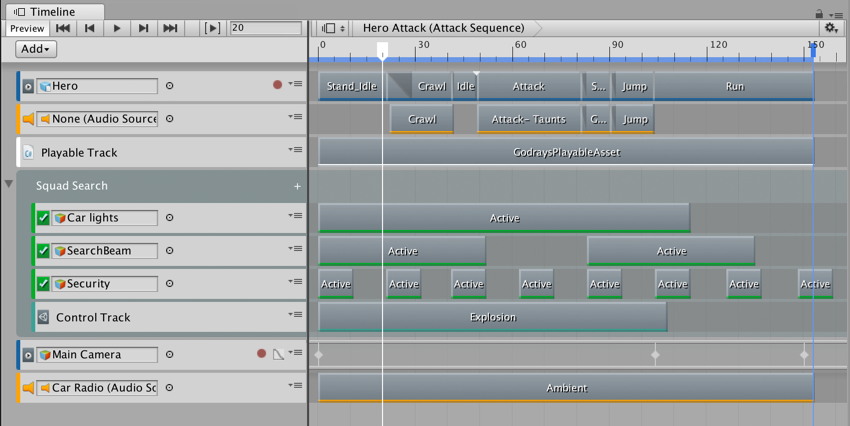Open the None (Audio Source) binding picker
Image resolution: width=850 pixels, height=426 pixels.
point(170,119)
